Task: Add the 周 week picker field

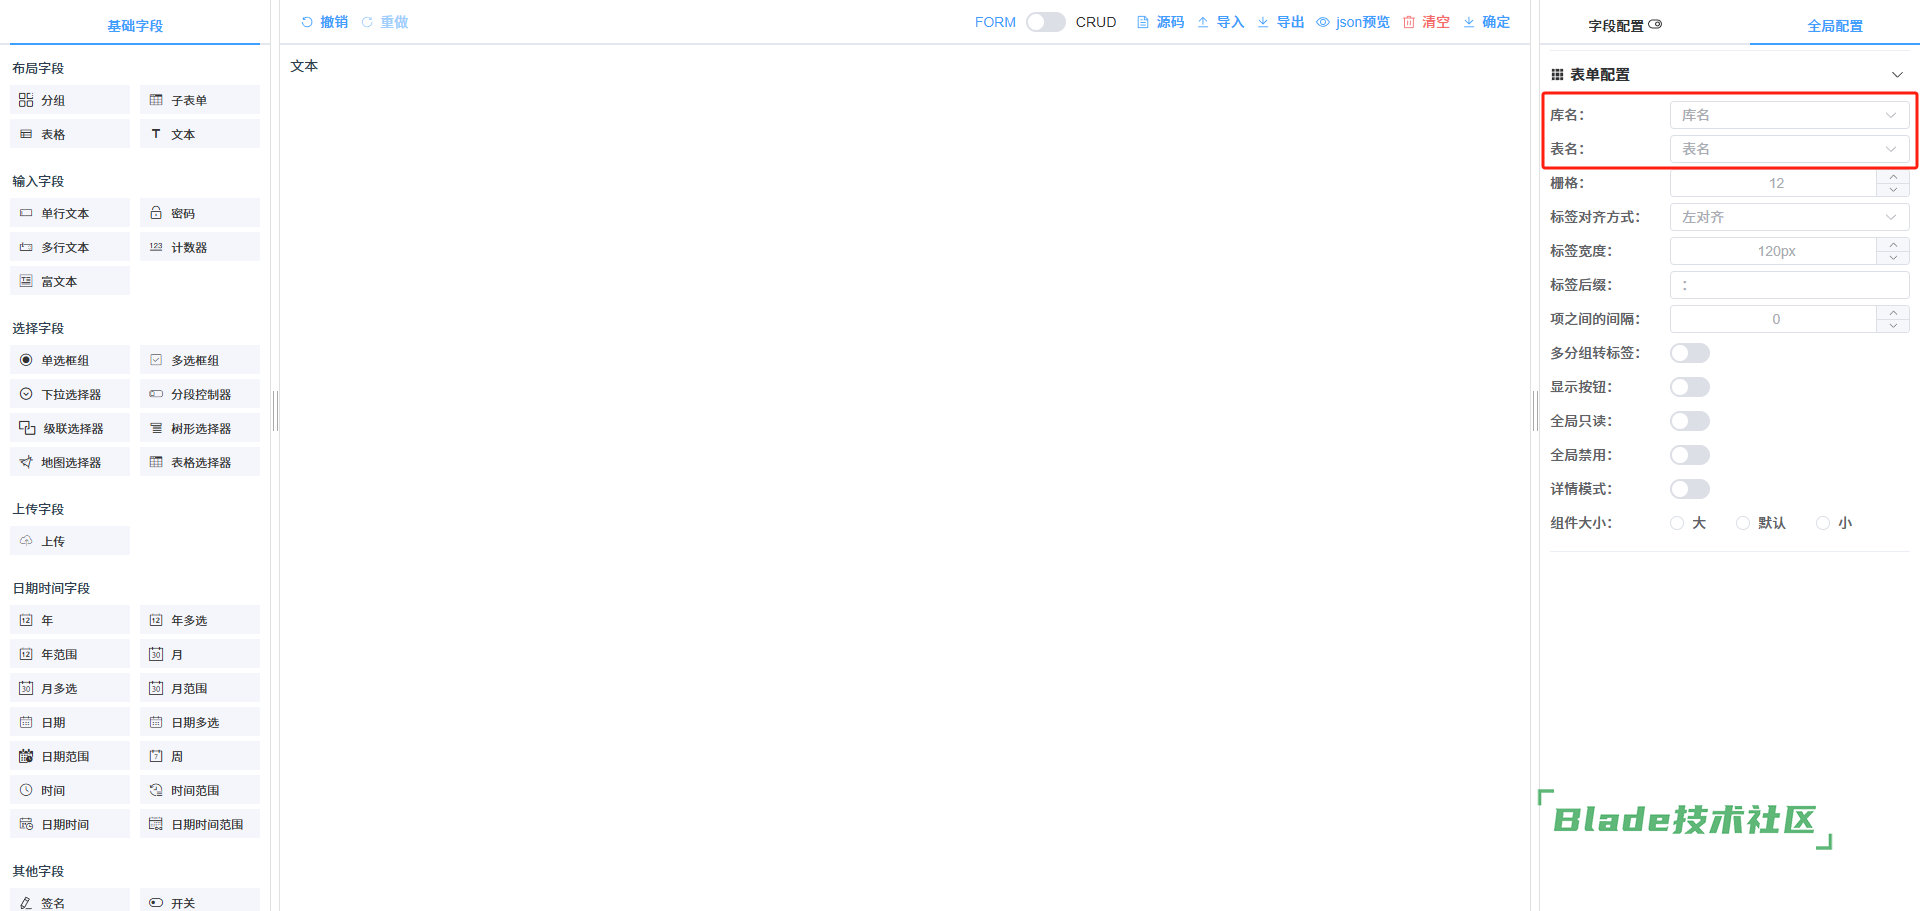Action: click(x=200, y=756)
